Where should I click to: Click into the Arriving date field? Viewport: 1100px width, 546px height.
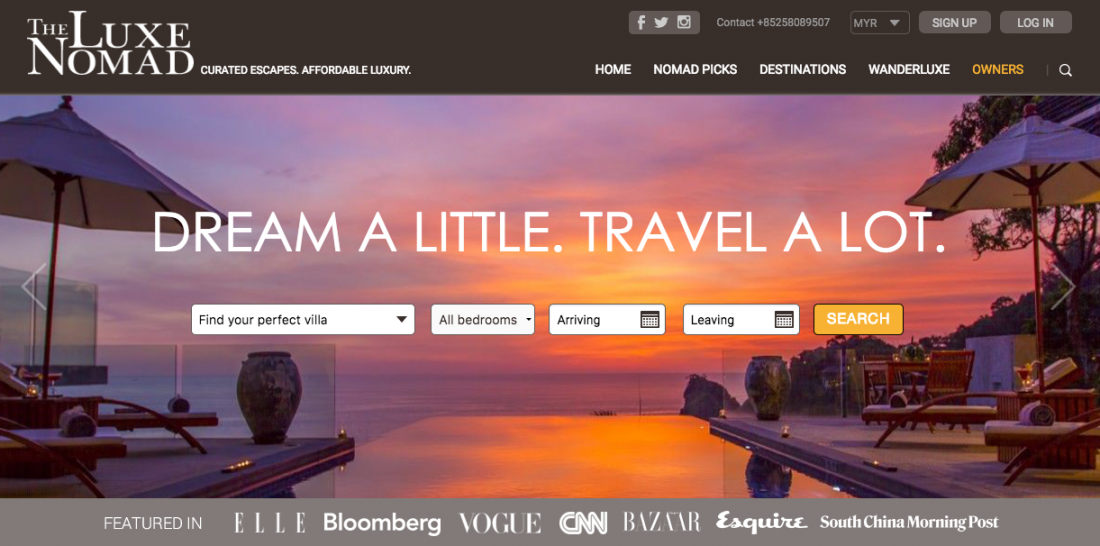(608, 319)
